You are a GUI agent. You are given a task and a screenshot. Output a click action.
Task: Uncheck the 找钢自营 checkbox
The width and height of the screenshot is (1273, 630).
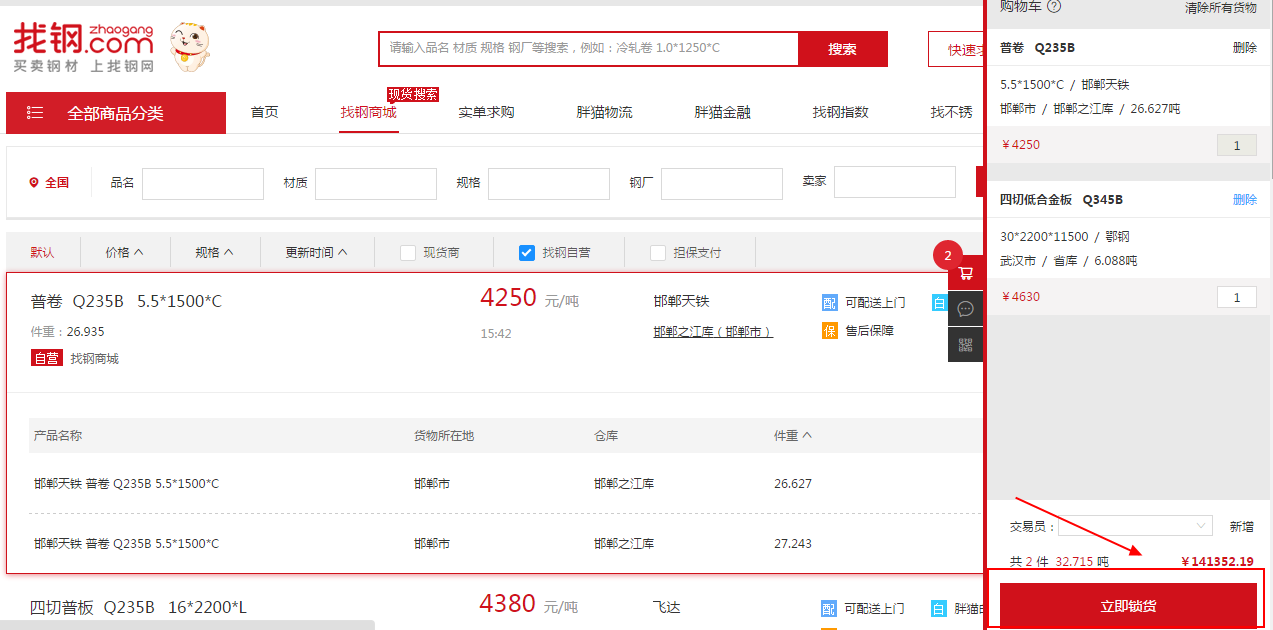(x=527, y=253)
